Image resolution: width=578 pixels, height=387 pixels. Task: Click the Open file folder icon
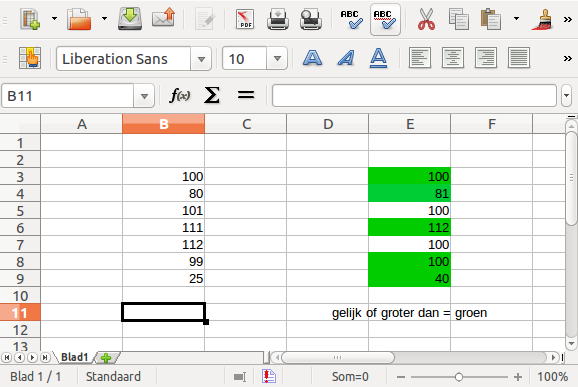pyautogui.click(x=79, y=19)
